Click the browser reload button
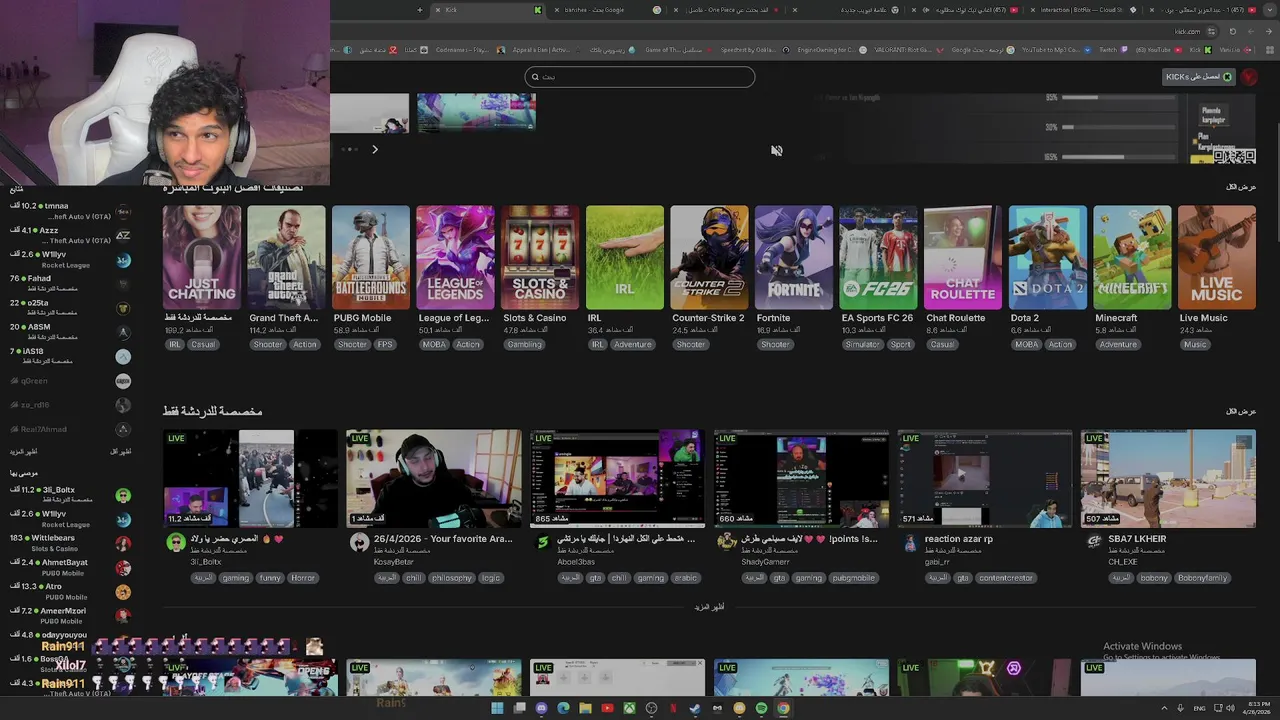This screenshot has width=1280, height=720. tap(1233, 31)
